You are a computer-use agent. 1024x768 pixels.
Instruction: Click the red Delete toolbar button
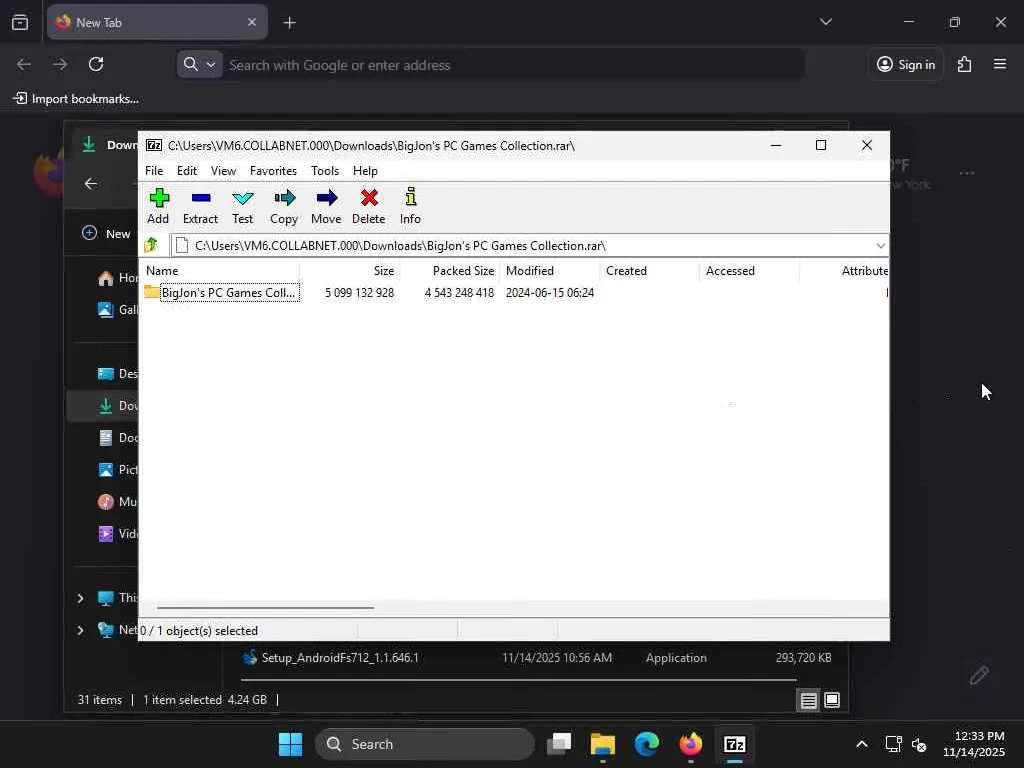[x=368, y=206]
